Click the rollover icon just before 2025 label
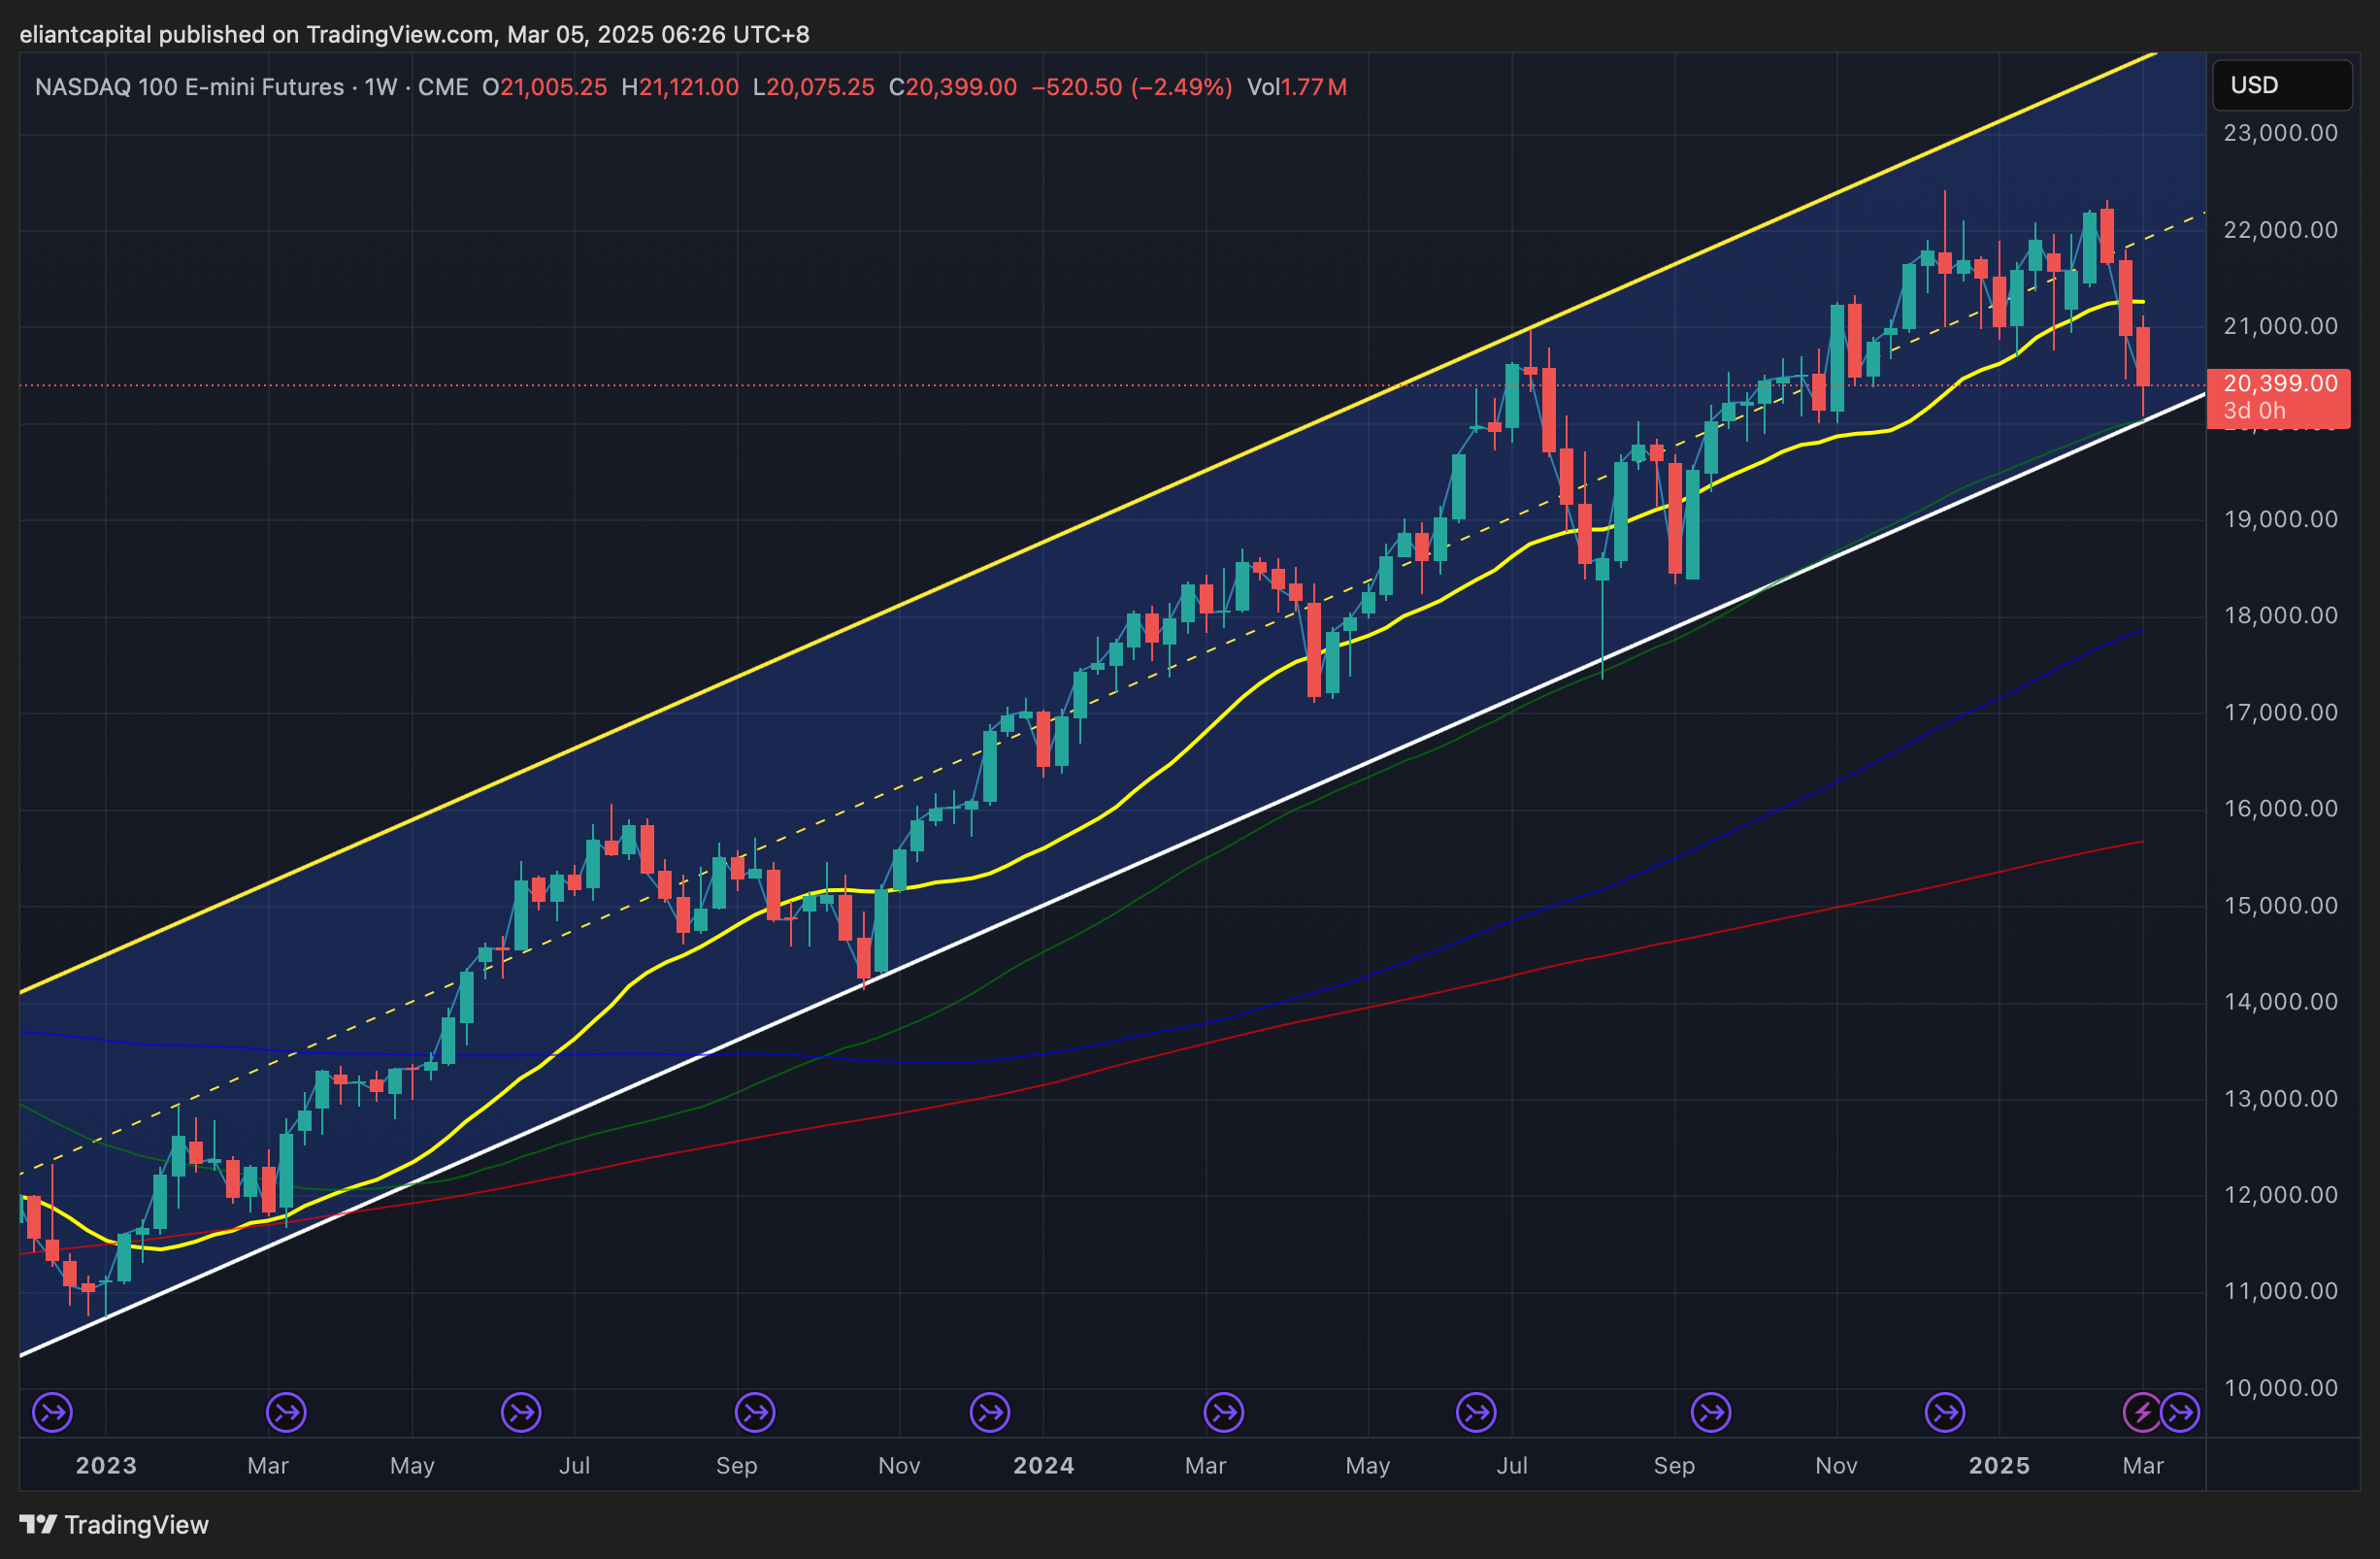This screenshot has width=2380, height=1559. tap(1945, 1413)
